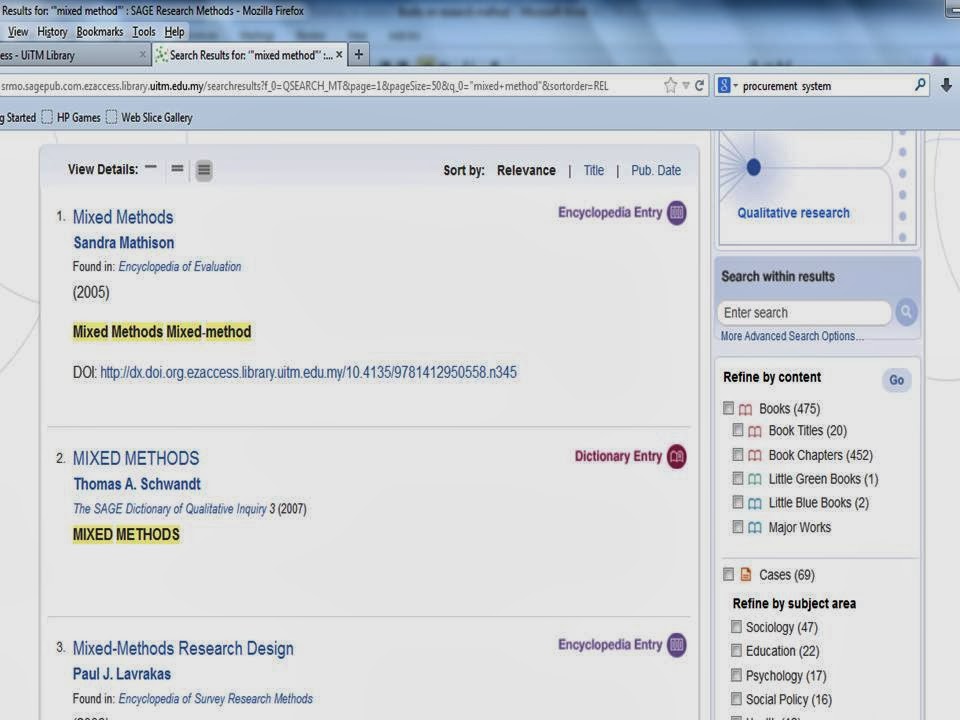
Task: Check the Book Titles (20) checkbox
Action: coord(738,430)
